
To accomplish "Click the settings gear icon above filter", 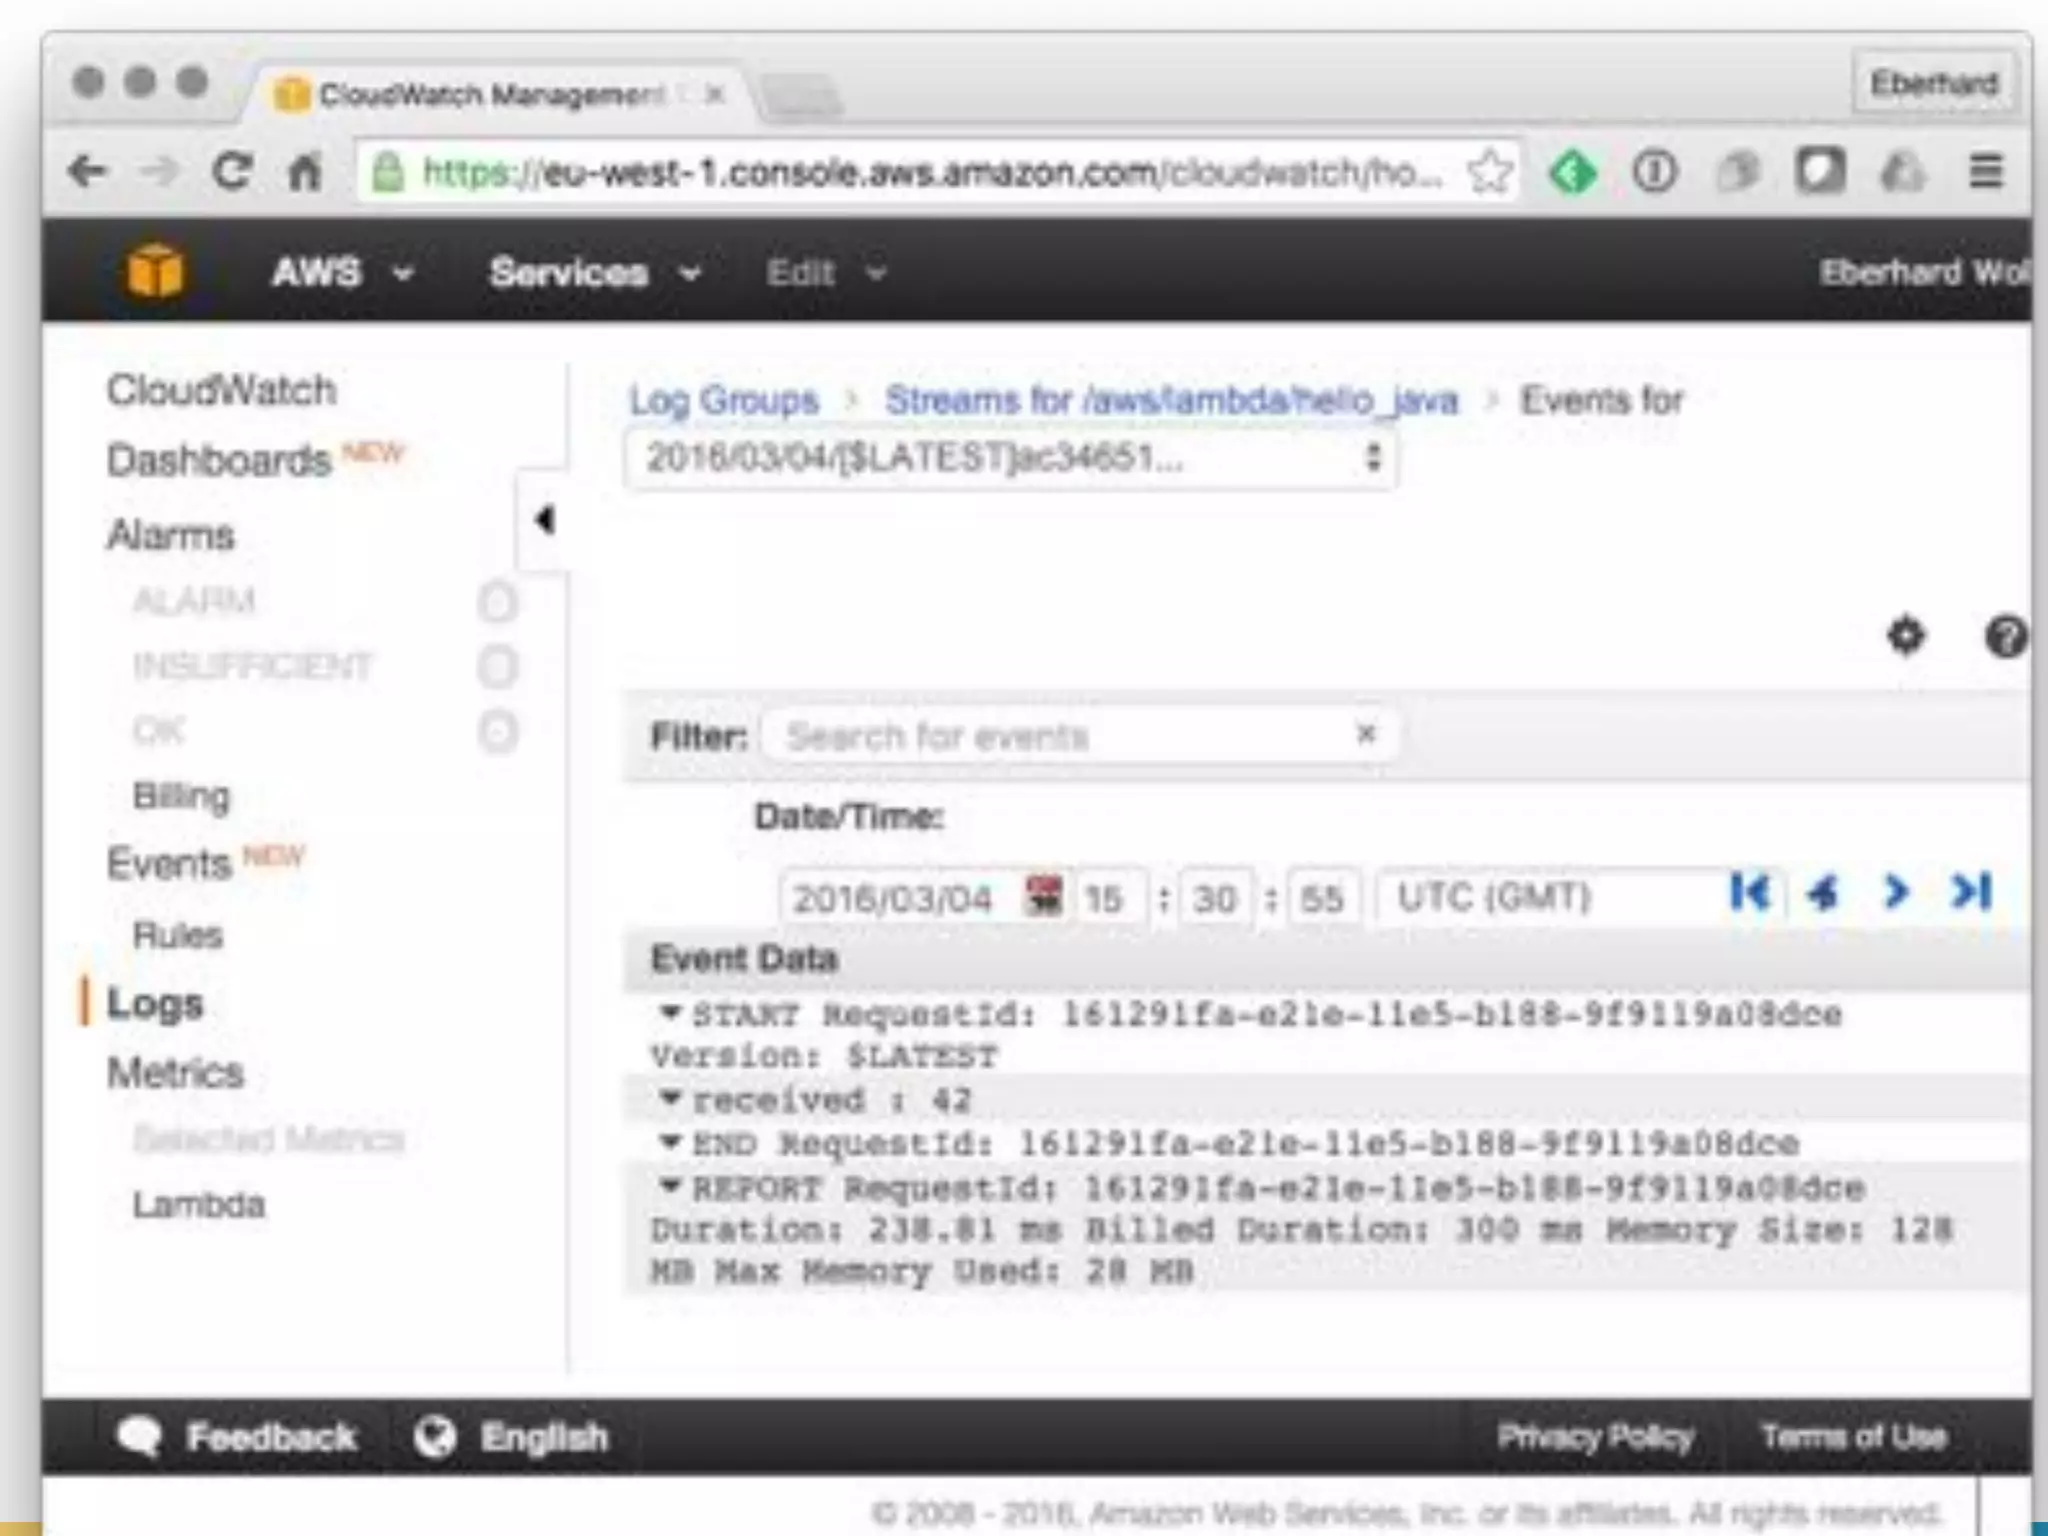I will coord(1906,636).
